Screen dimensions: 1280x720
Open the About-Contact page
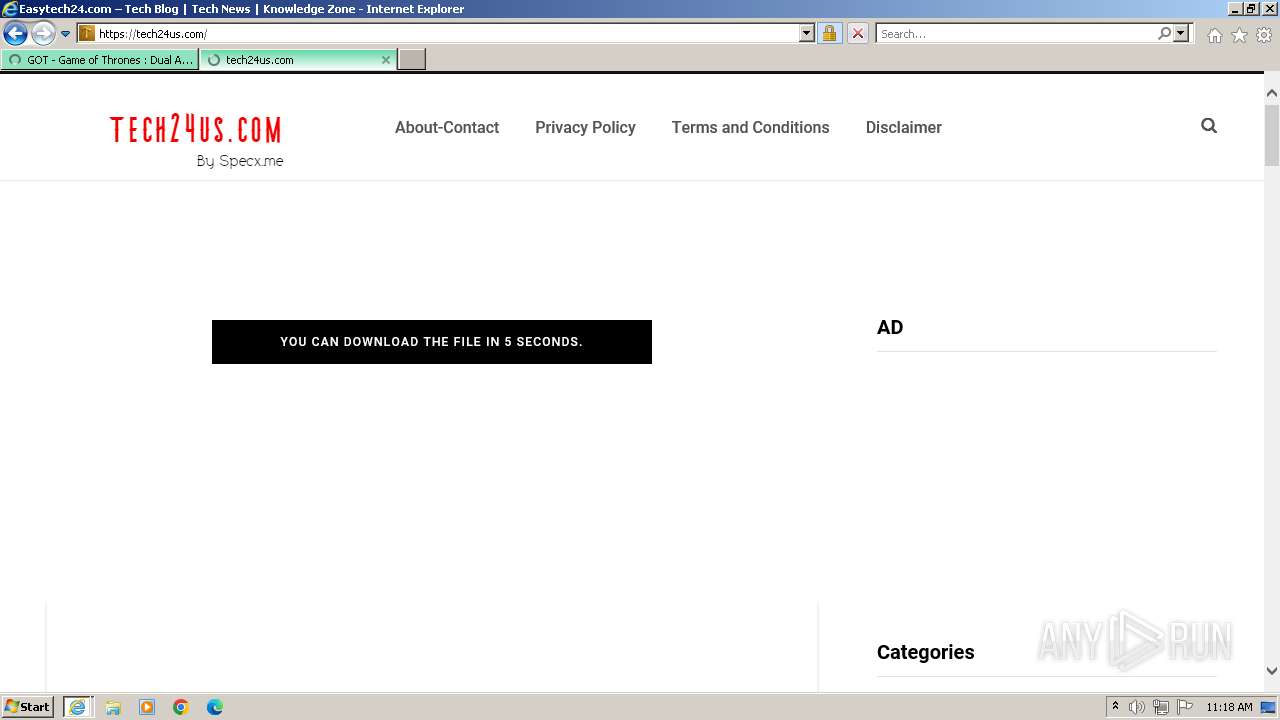coord(447,127)
